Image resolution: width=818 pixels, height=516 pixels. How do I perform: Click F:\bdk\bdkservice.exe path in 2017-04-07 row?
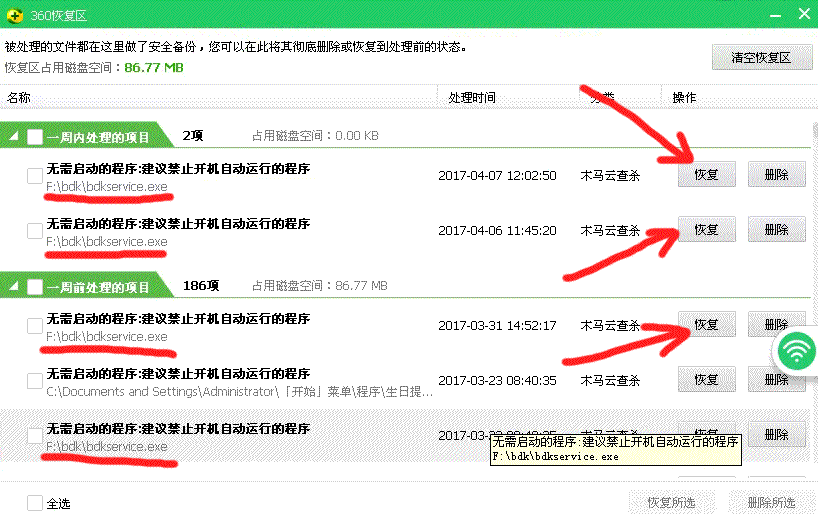click(x=107, y=186)
